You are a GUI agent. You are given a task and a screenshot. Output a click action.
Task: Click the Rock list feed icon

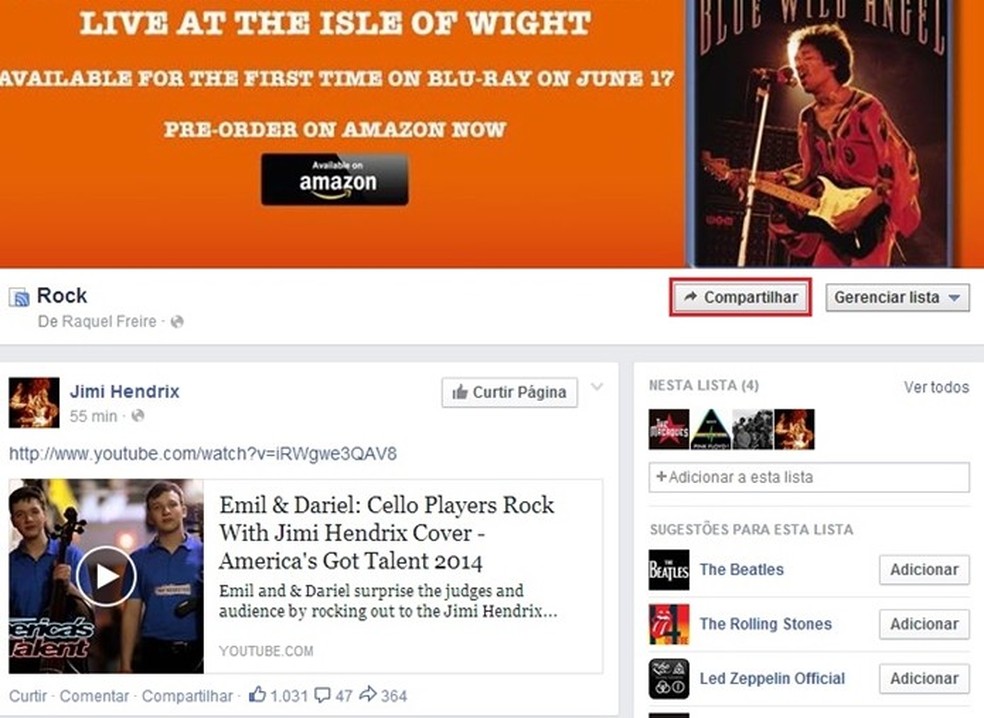(19, 297)
